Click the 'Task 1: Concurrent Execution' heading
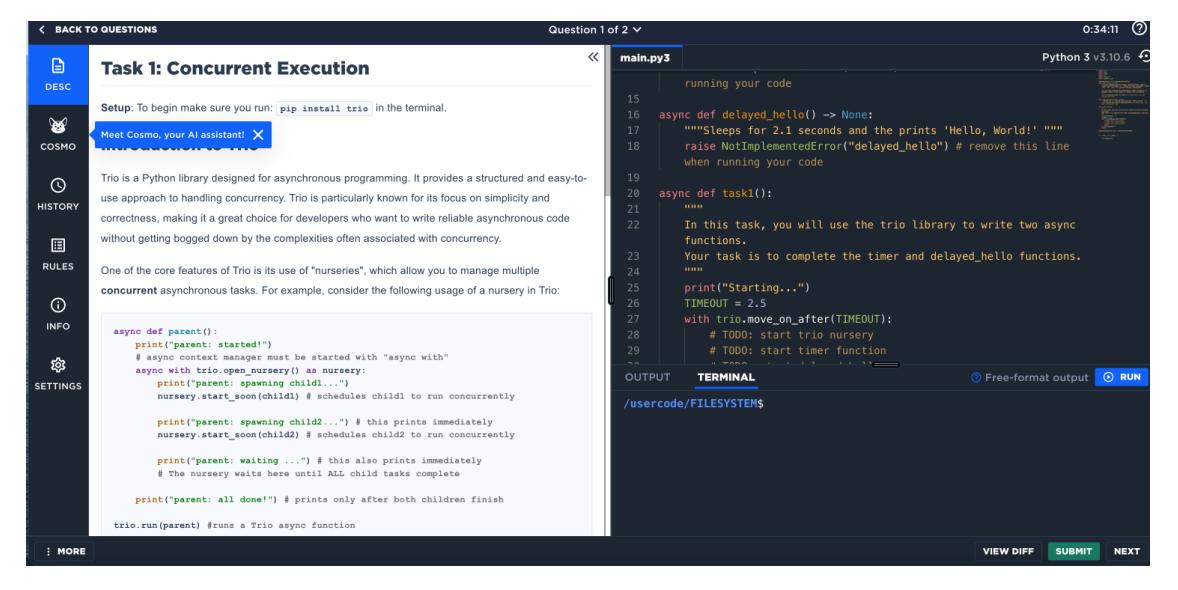Image resolution: width=1178 pixels, height=590 pixels. (235, 68)
